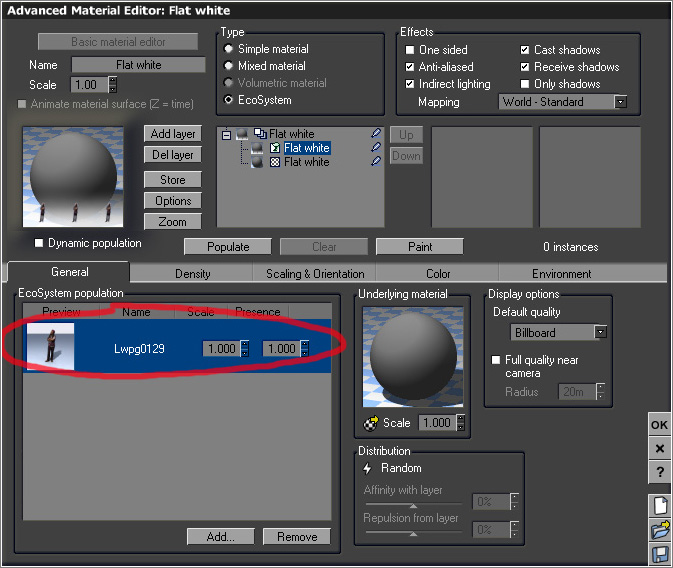Select the highlighted Flat white layer row
Screen dimensions: 673x568
point(307,148)
